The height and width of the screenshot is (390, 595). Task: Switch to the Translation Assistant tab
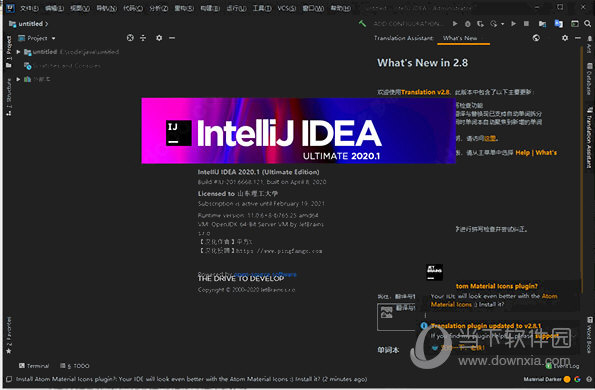[x=404, y=38]
